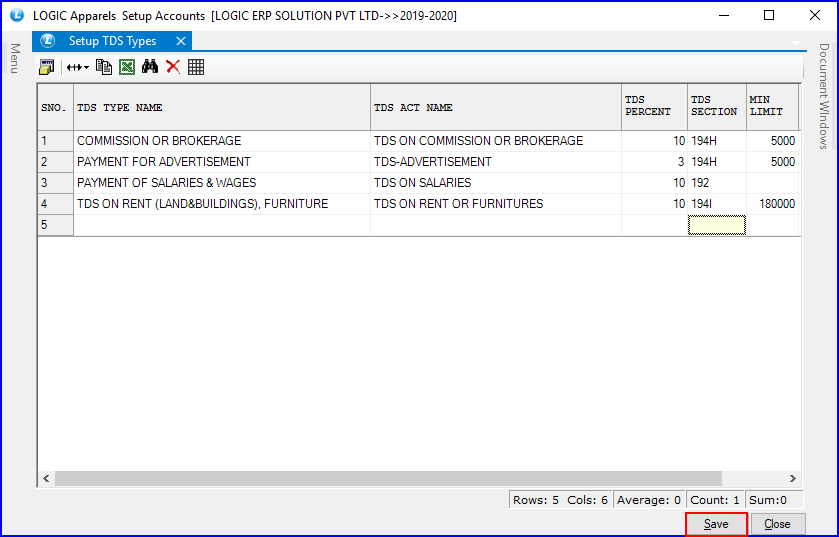Select row header number 1
The height and width of the screenshot is (537, 839).
pyautogui.click(x=55, y=141)
